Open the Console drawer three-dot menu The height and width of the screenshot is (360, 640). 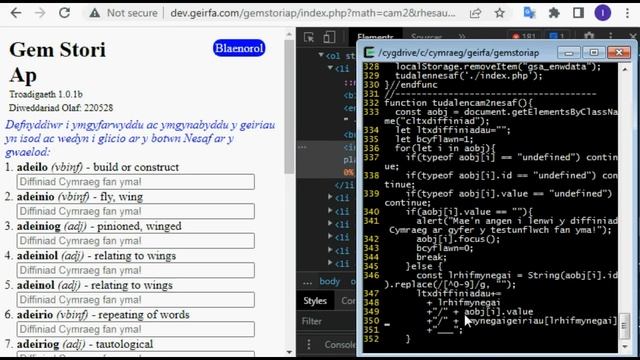tap(309, 344)
